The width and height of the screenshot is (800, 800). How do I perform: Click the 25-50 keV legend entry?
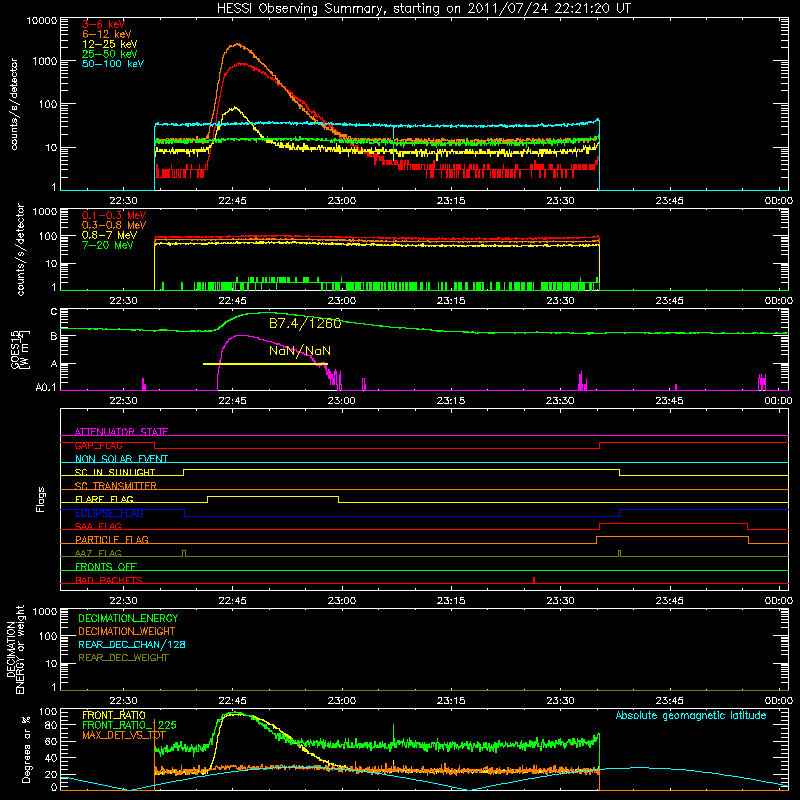click(x=109, y=54)
